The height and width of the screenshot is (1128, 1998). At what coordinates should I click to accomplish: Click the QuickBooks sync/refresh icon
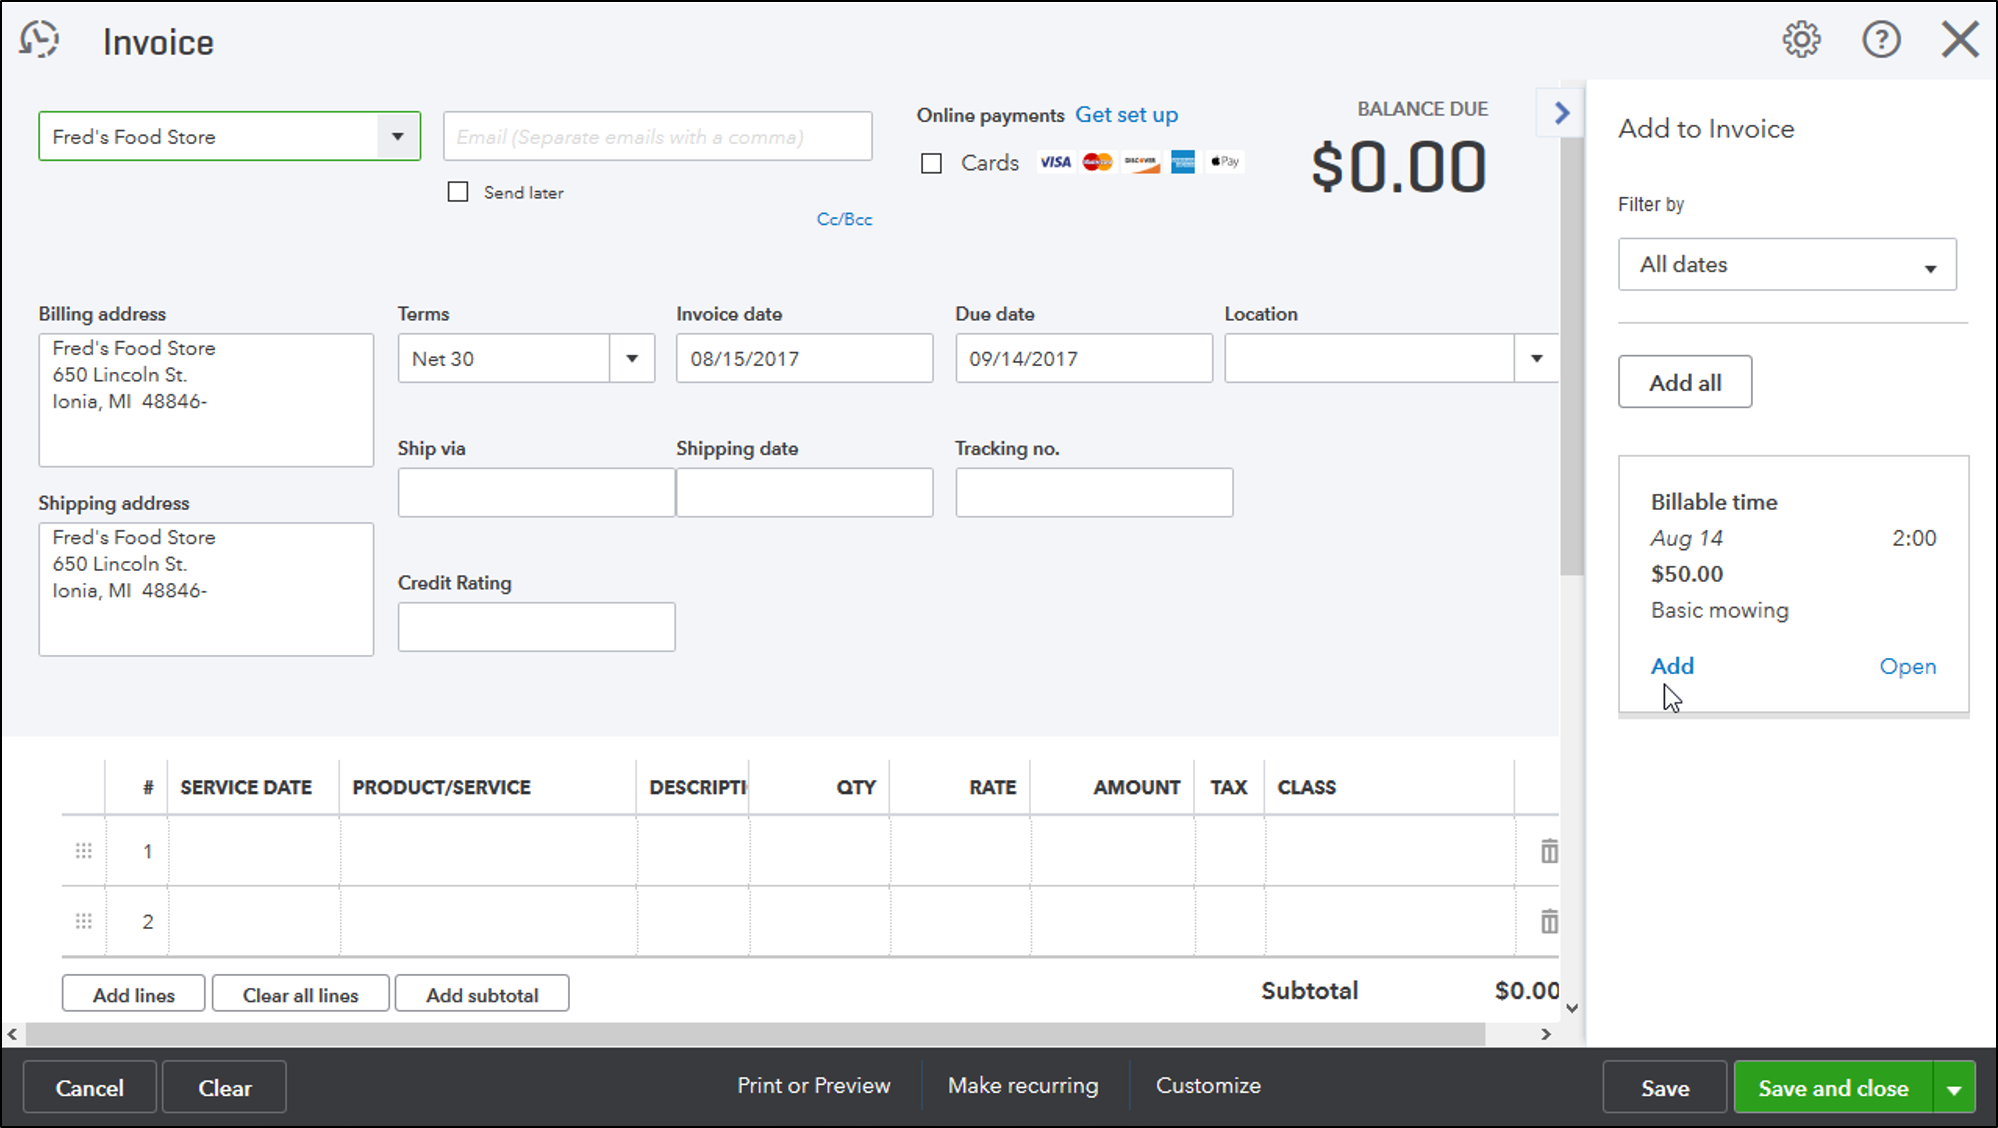pyautogui.click(x=40, y=38)
